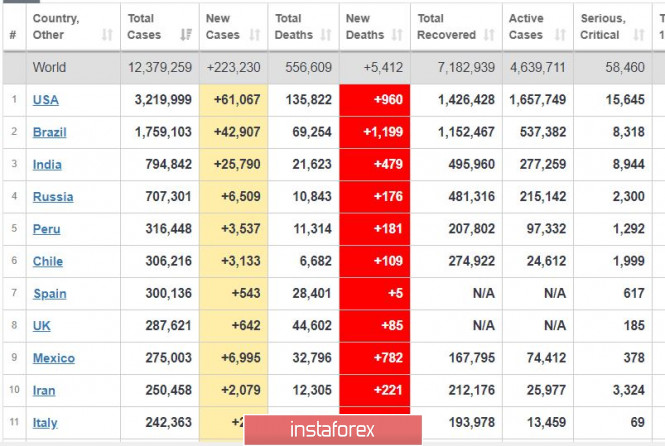Sort by Country, Other arrows icon
Screen dimensions: 665x446
coord(107,34)
